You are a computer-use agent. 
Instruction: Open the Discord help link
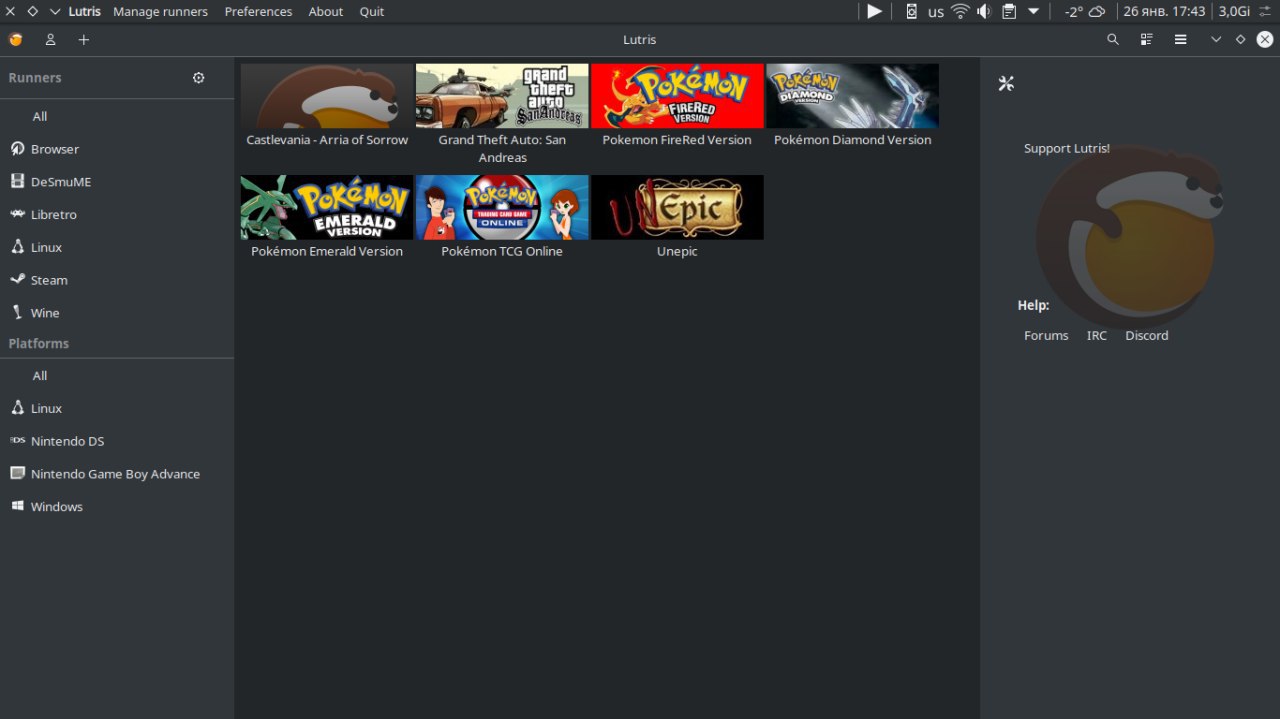click(1147, 336)
